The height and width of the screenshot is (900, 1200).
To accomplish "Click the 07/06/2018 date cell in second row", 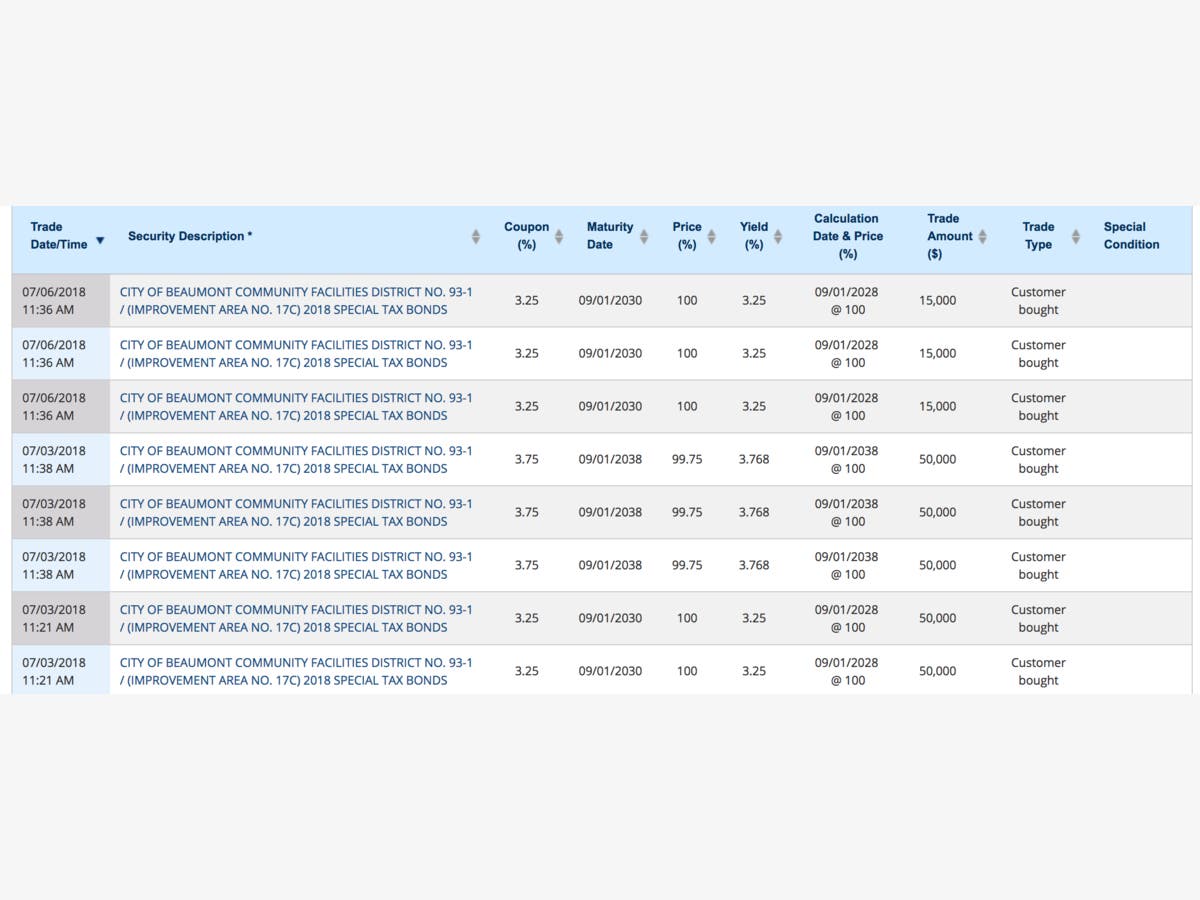I will [54, 354].
